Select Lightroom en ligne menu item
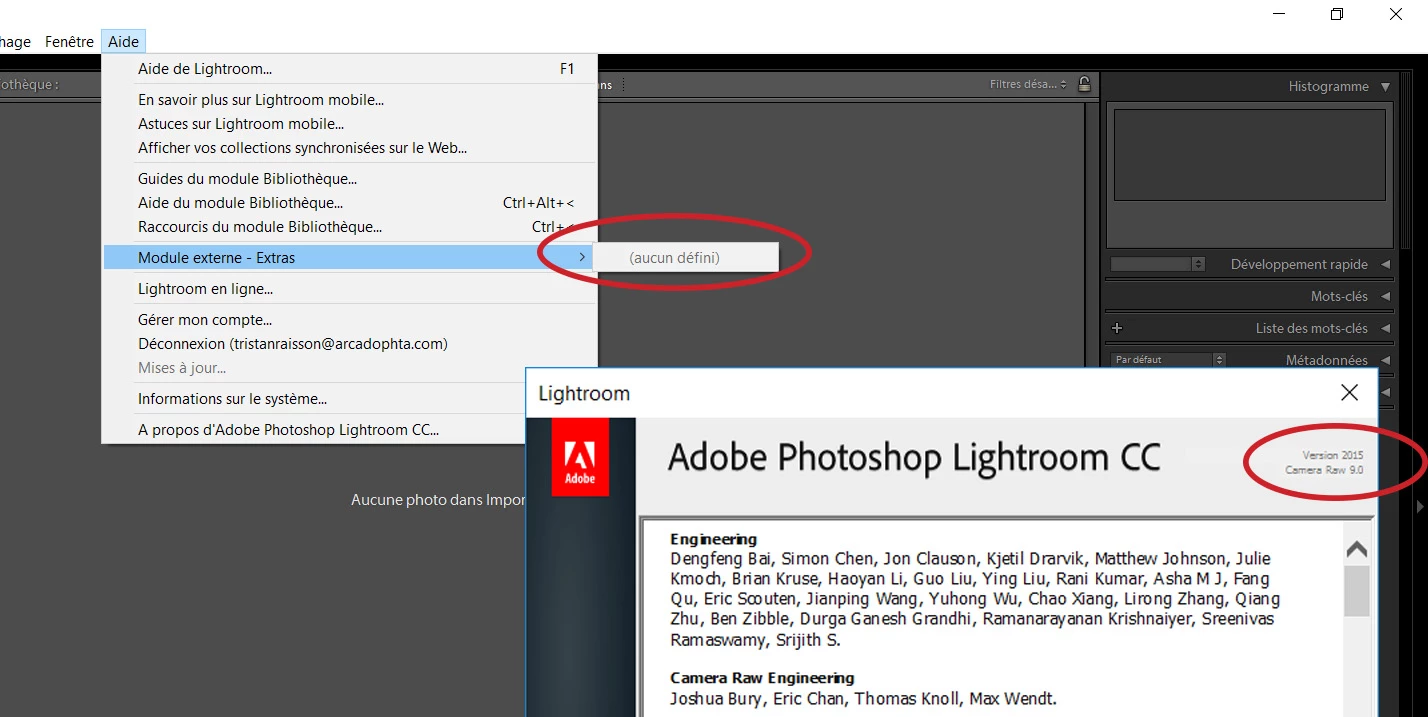 point(349,289)
